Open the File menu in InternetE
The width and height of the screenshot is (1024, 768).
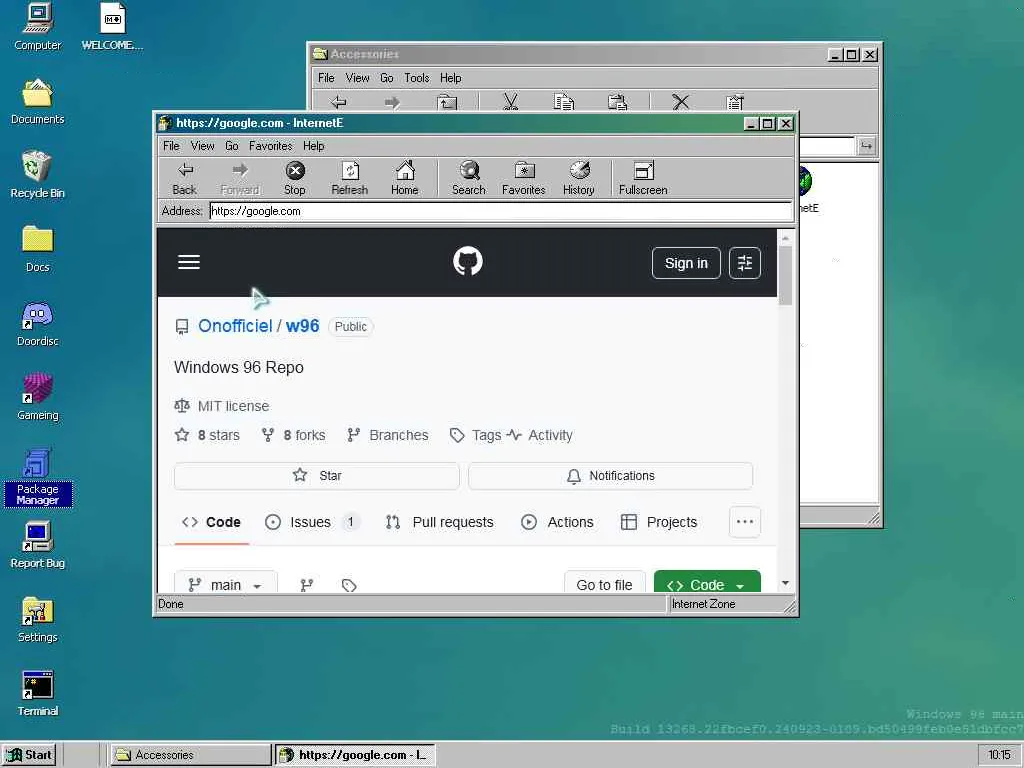point(171,146)
